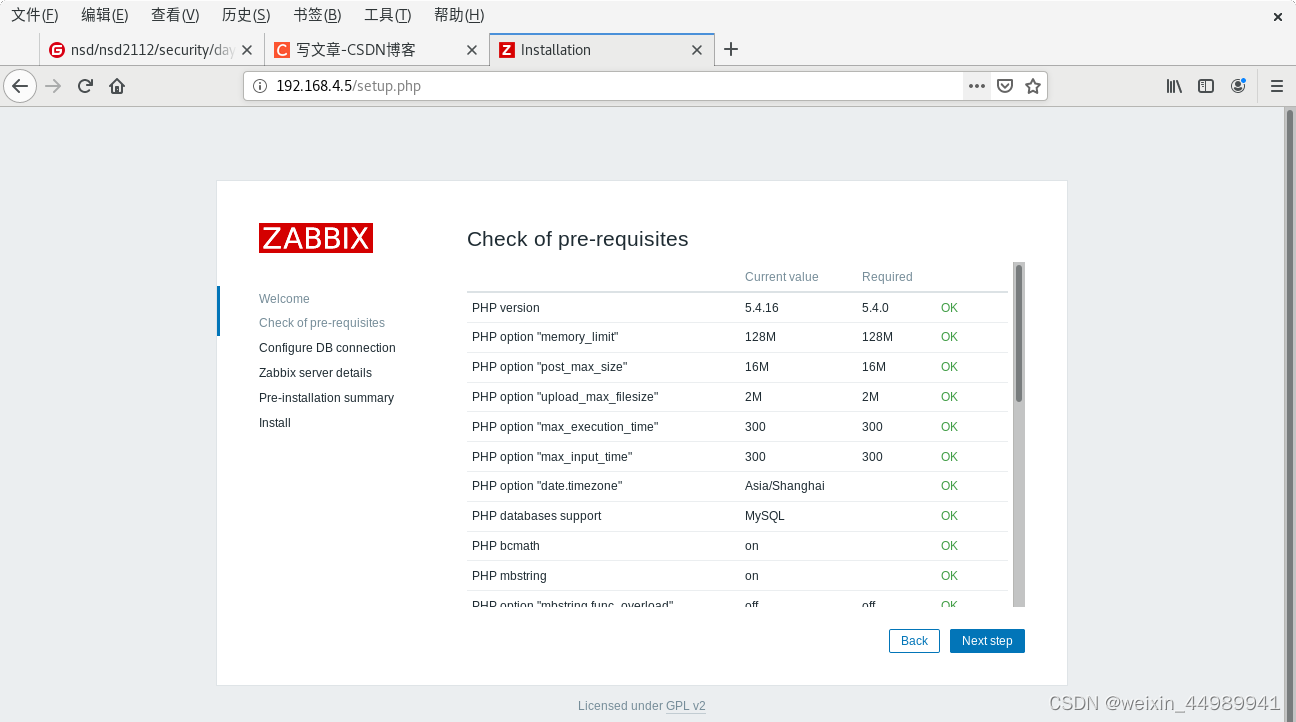Image resolution: width=1296 pixels, height=722 pixels.
Task: Close the browser window
Action: point(1278,16)
